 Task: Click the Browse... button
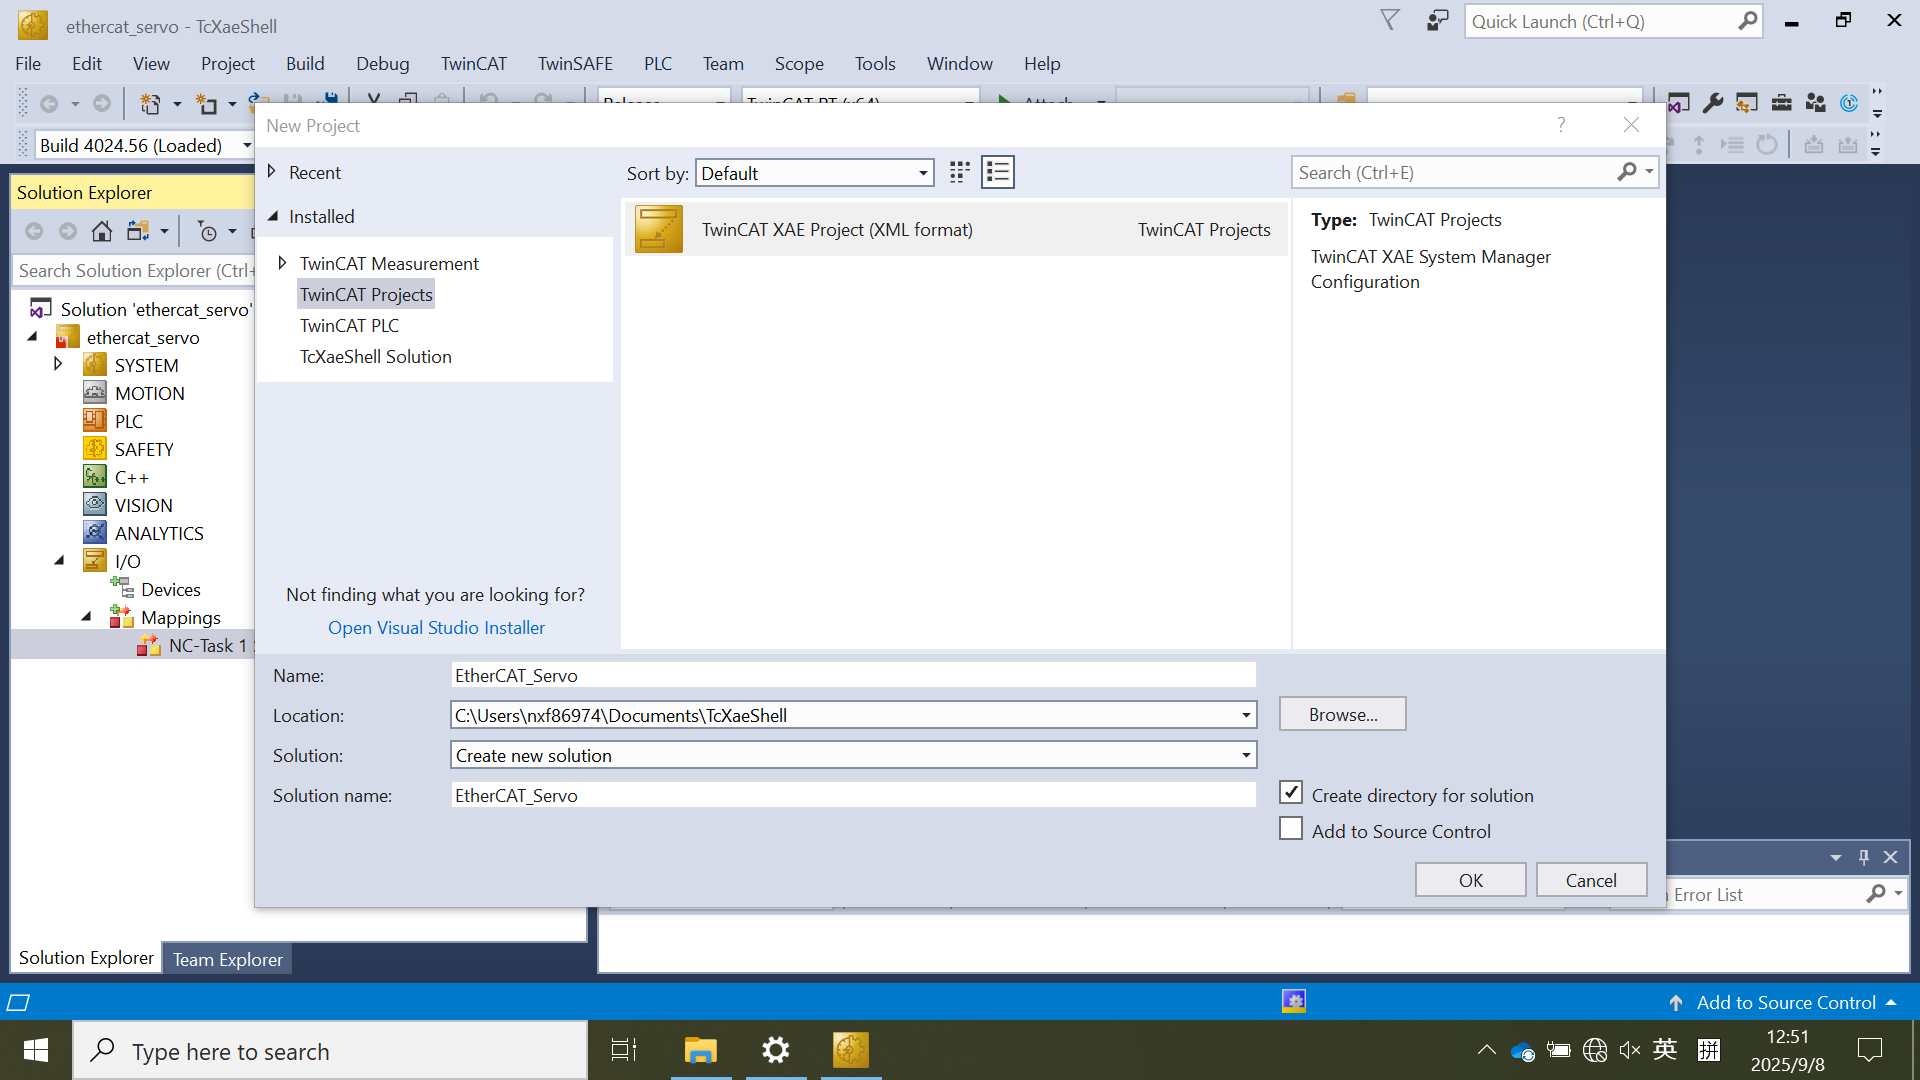1342,714
